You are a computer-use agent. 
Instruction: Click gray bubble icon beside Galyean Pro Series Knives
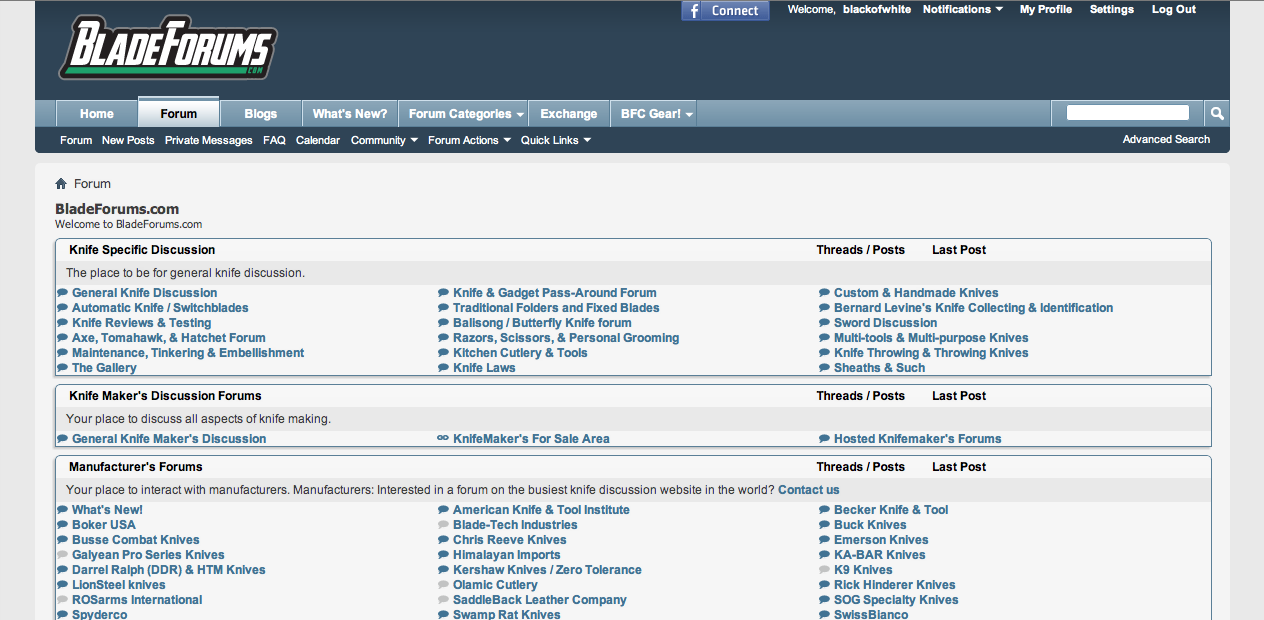[63, 555]
